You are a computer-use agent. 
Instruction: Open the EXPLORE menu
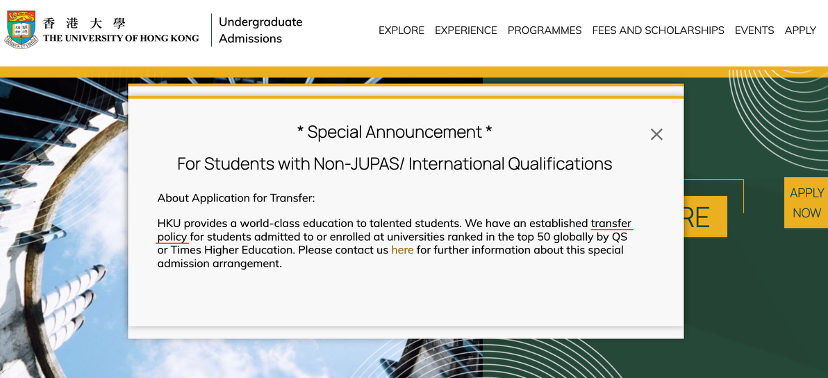click(x=401, y=30)
